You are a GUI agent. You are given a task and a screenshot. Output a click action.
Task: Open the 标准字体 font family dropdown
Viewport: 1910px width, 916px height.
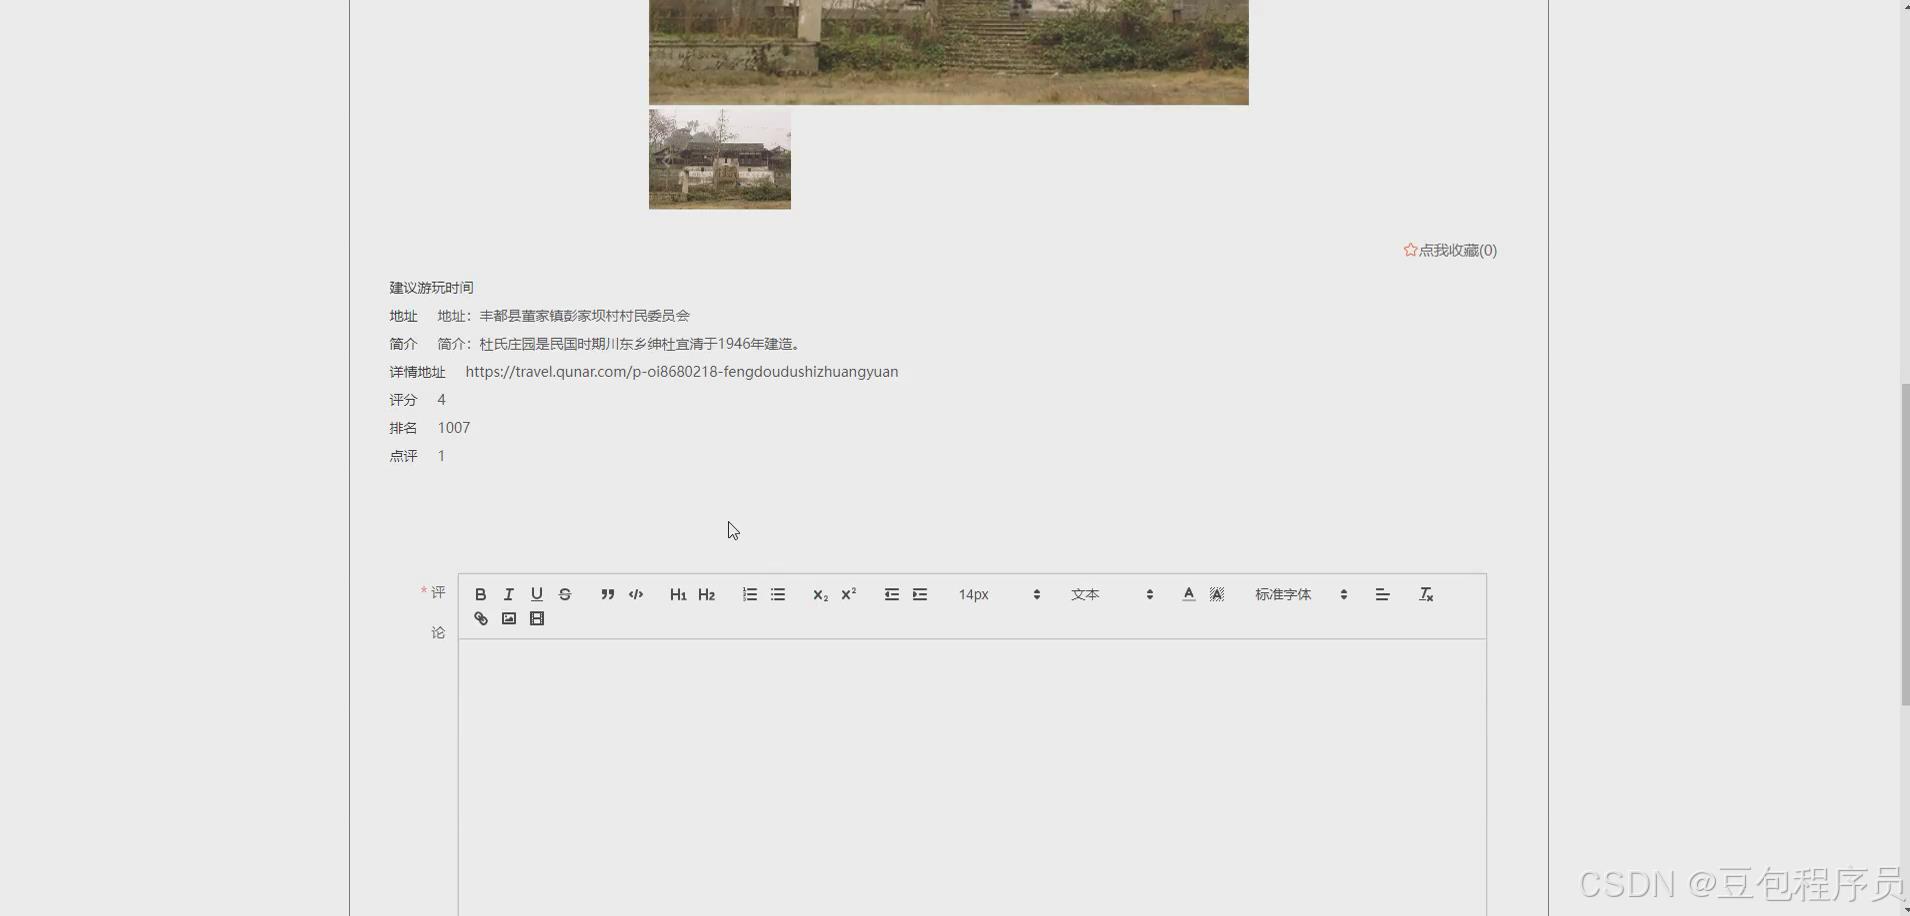pos(1301,594)
